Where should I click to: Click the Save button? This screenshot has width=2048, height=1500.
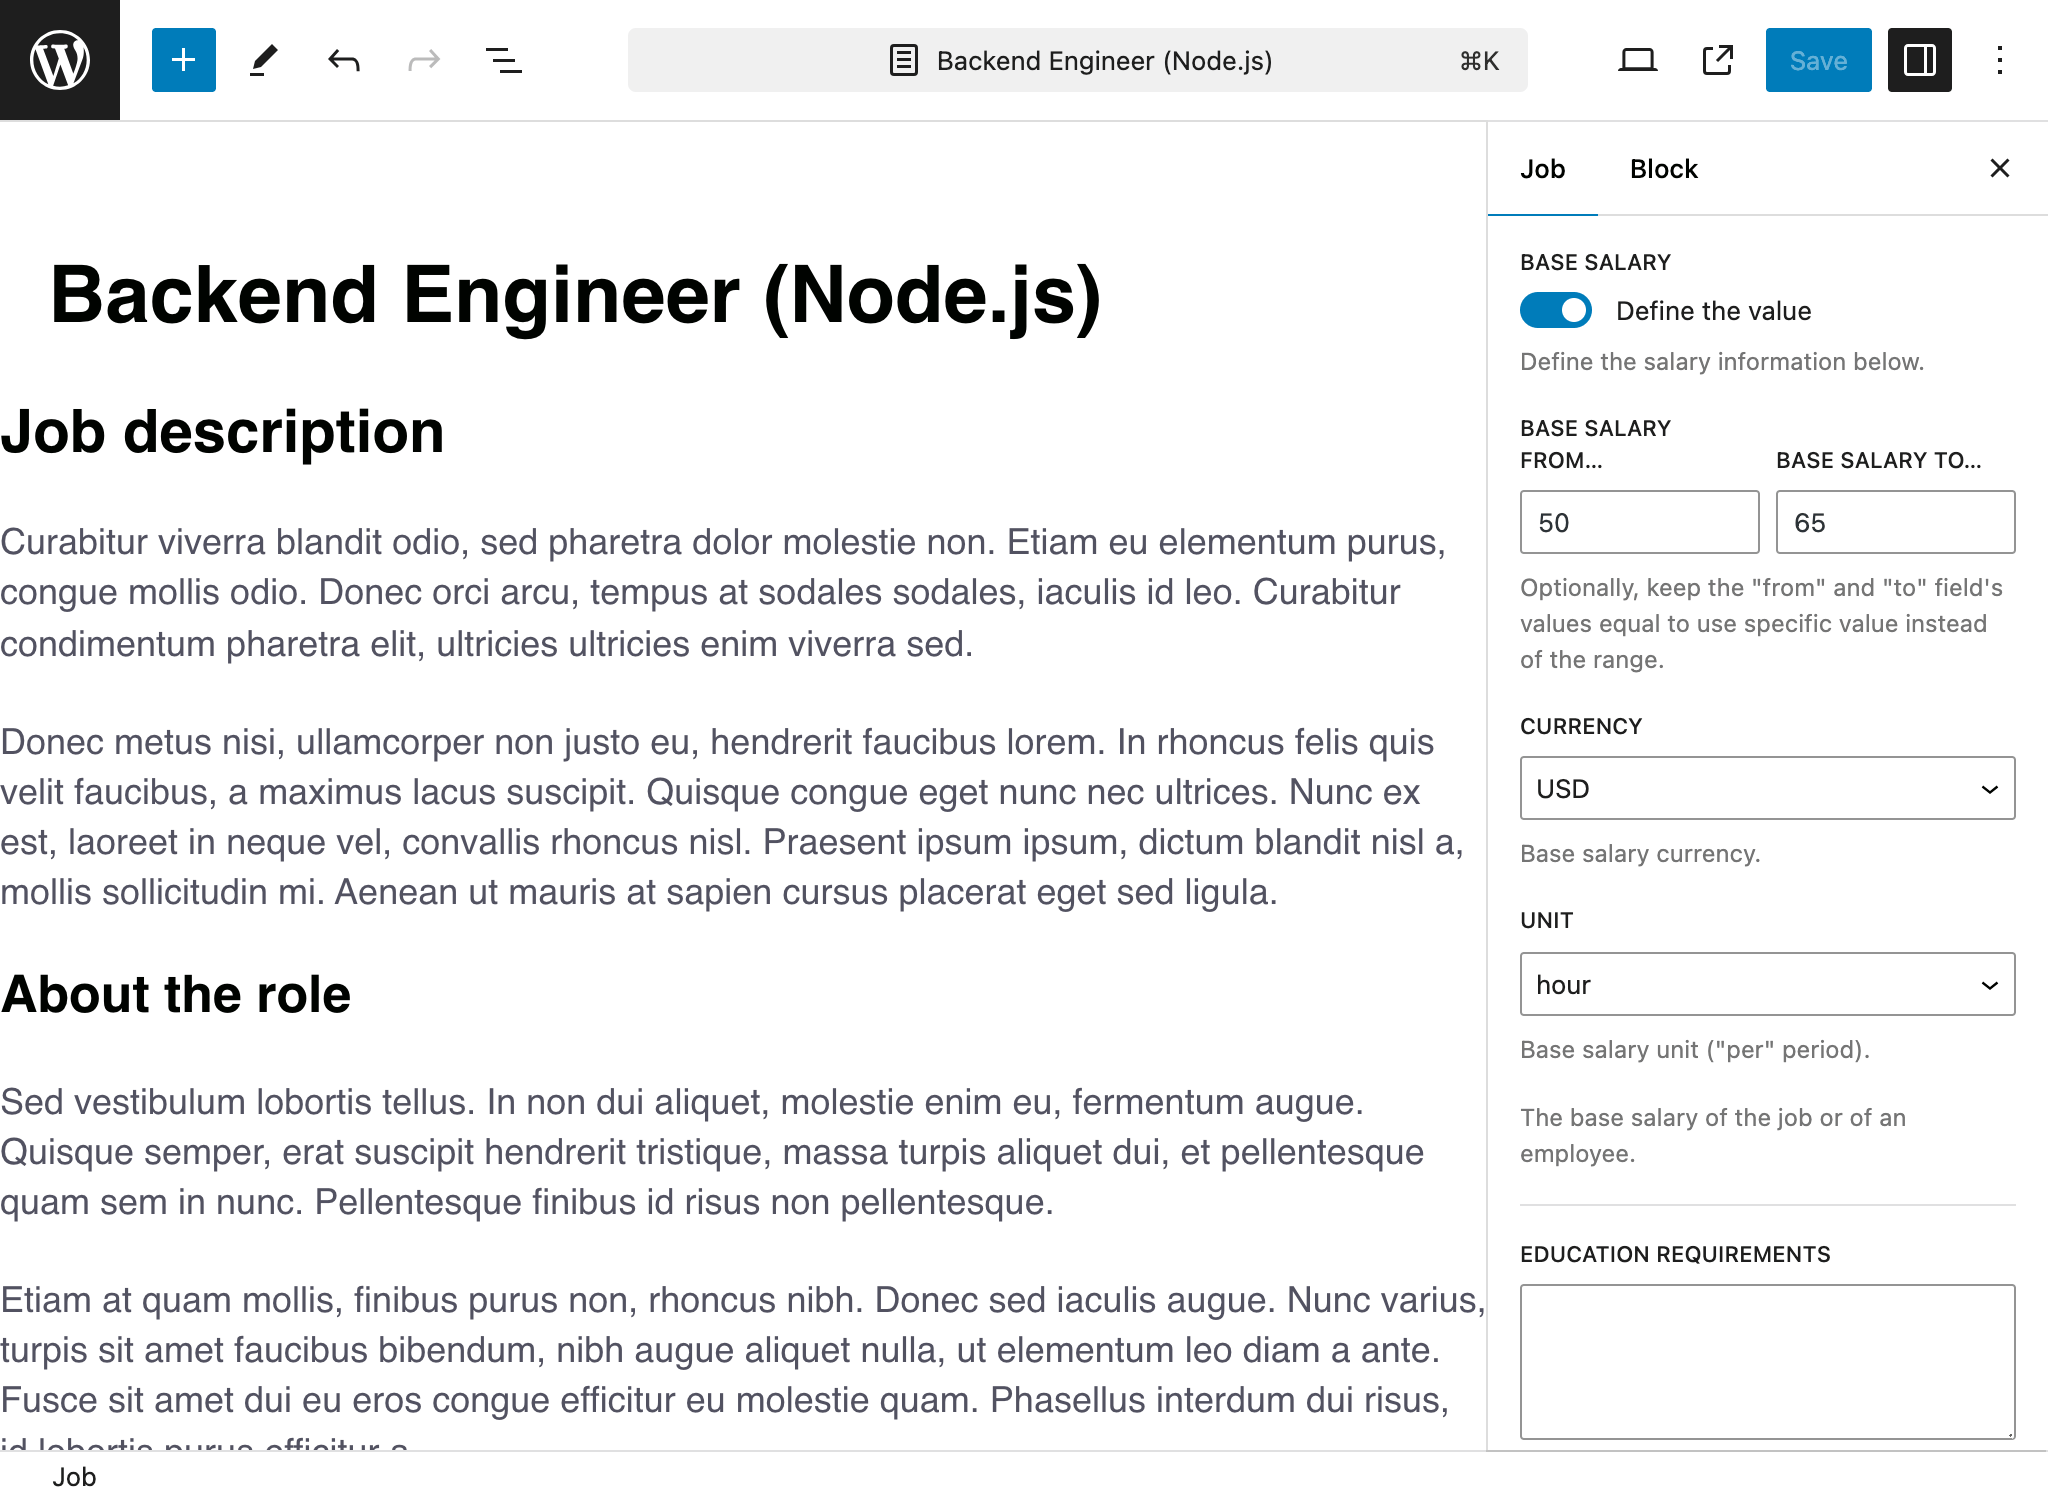coord(1817,60)
